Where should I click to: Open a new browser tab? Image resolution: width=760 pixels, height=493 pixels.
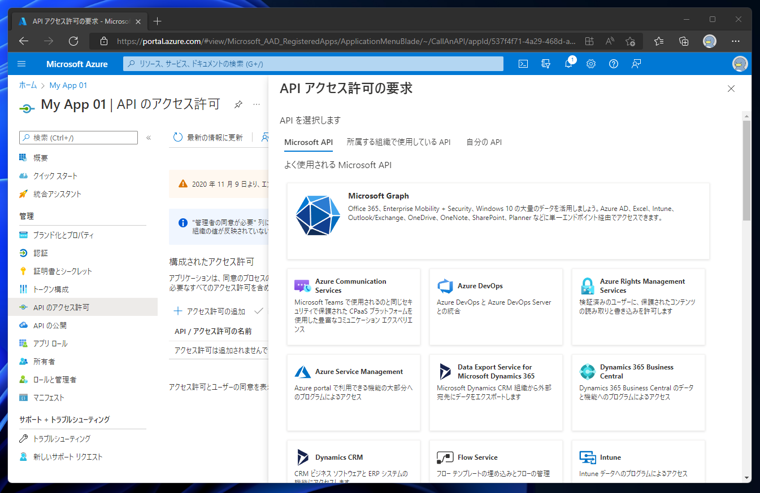[157, 21]
